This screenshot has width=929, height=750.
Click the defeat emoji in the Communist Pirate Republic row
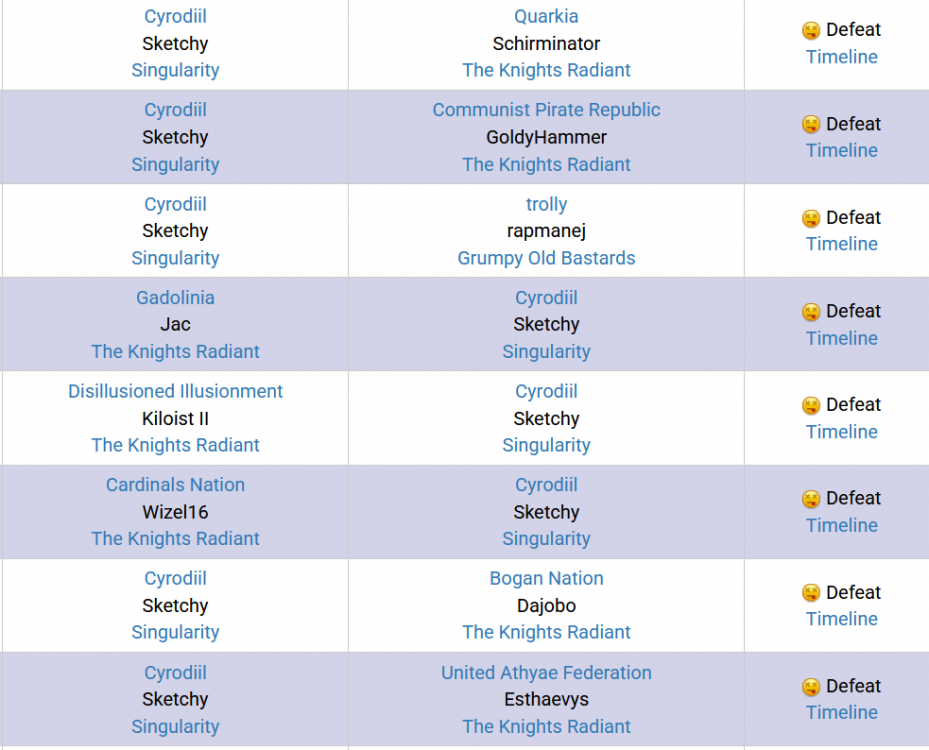pos(811,124)
